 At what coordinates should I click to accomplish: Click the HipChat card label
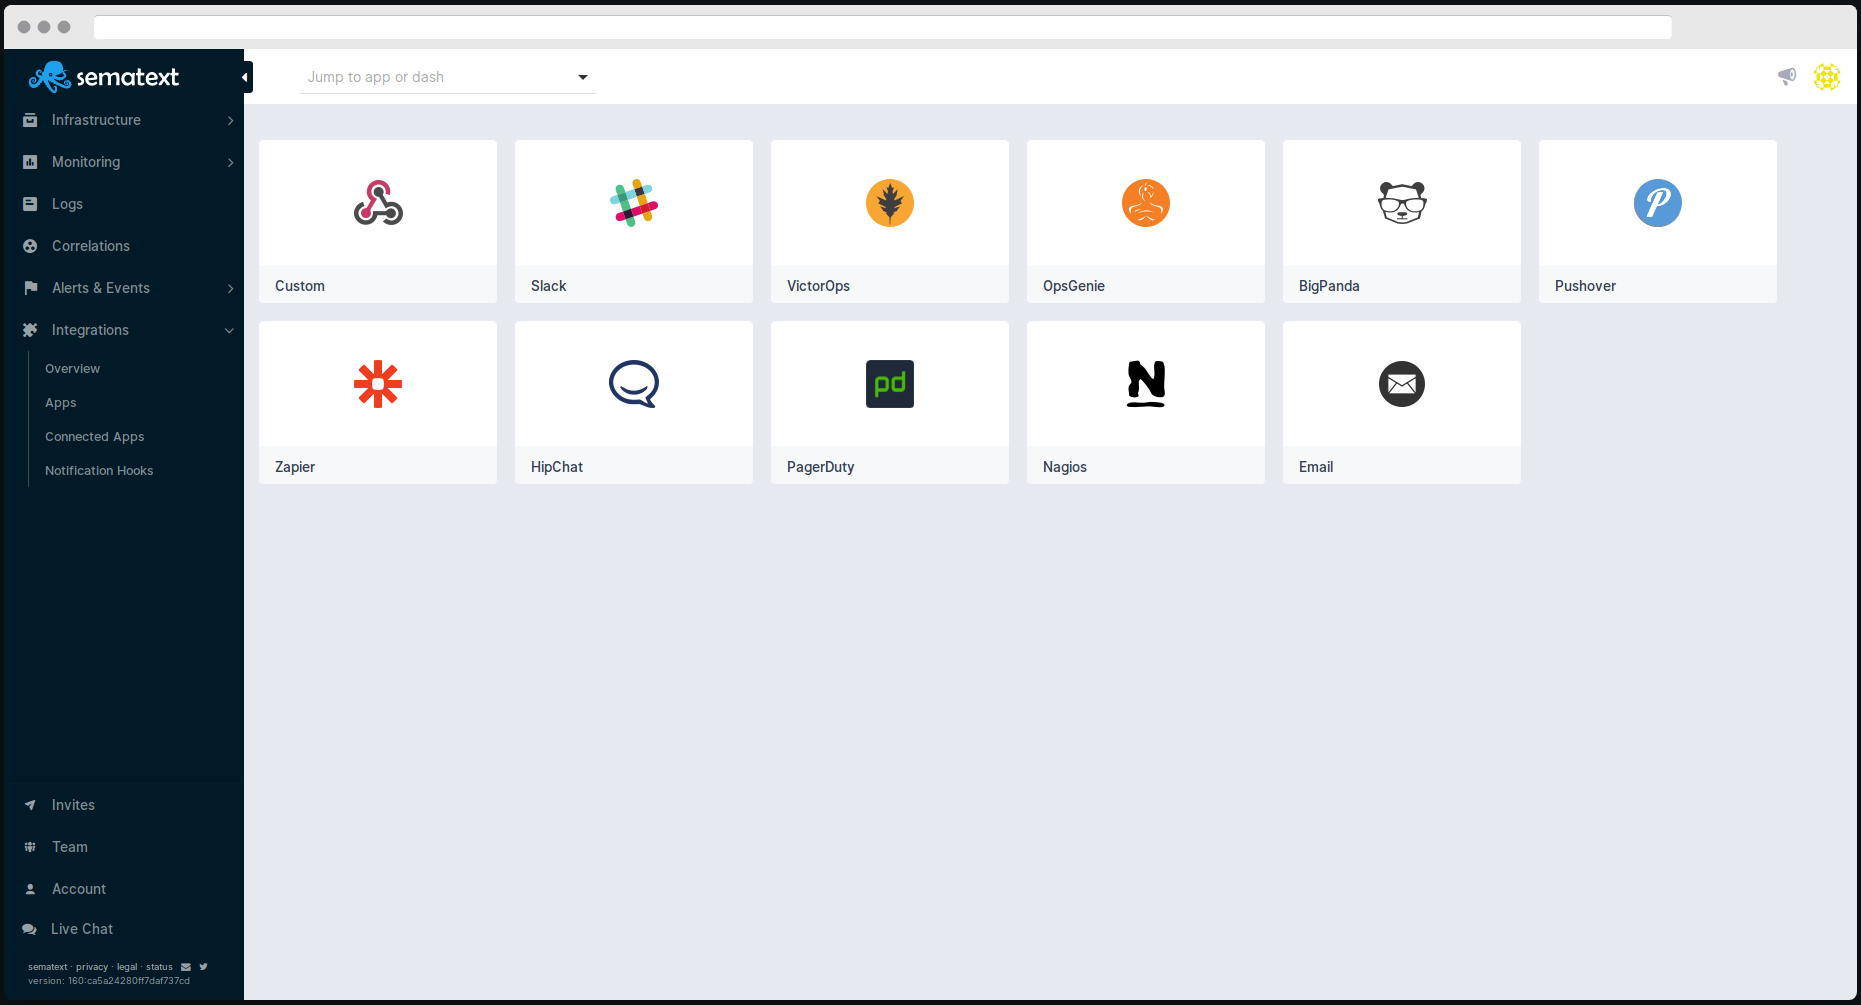(557, 467)
